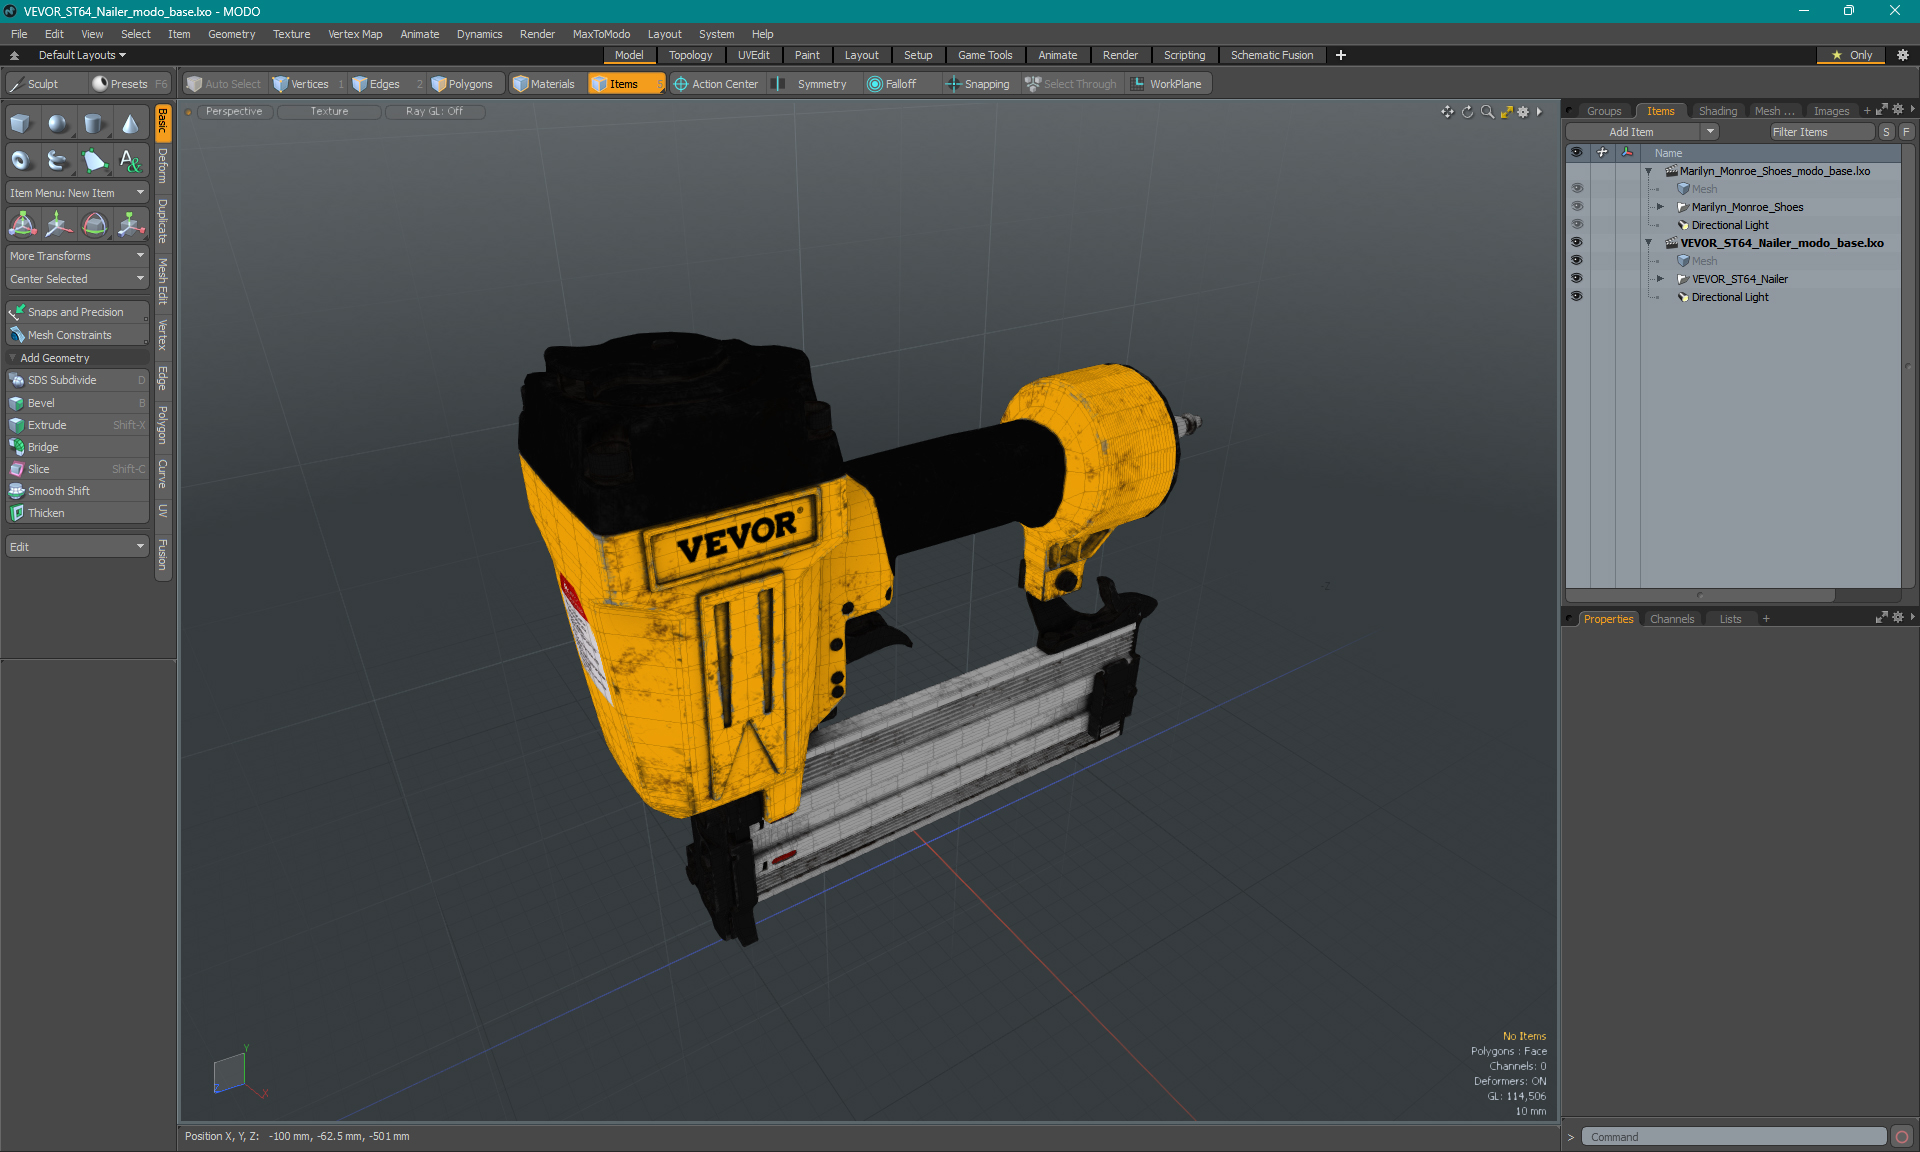
Task: Open the viewport settings gear
Action: click(1523, 112)
